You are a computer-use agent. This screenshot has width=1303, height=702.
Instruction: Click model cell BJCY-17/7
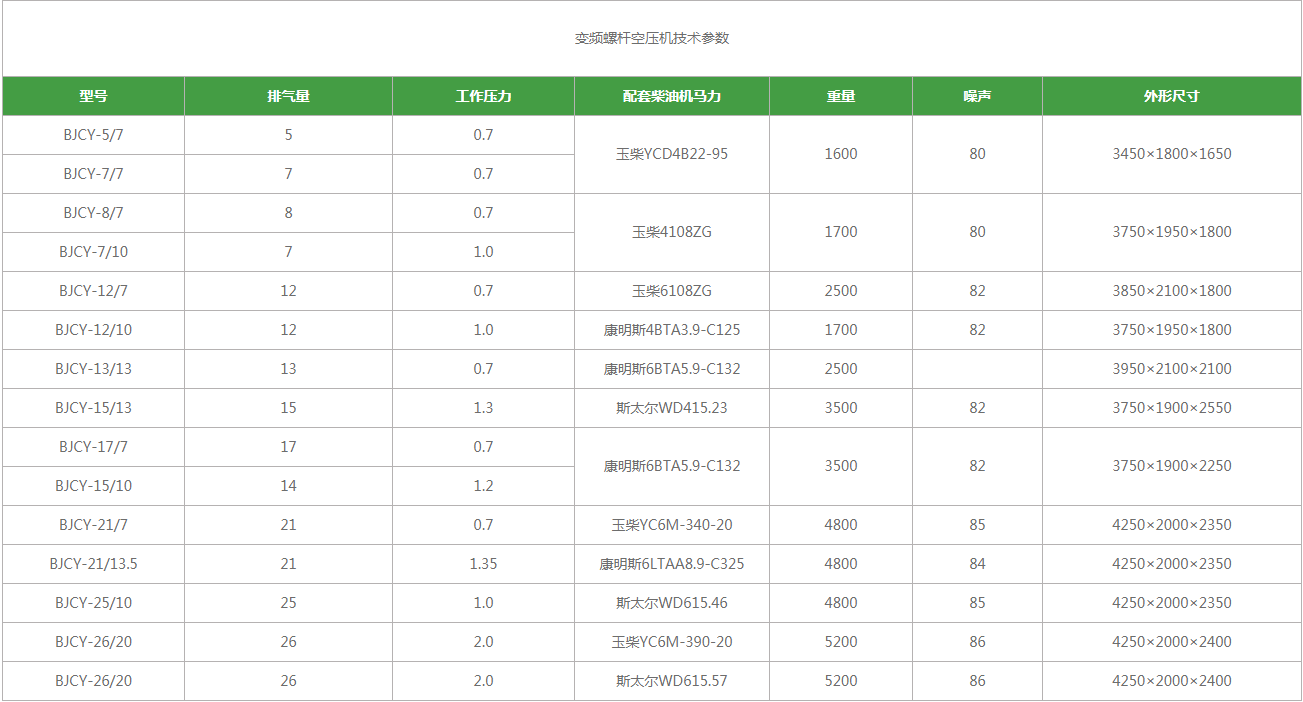point(93,447)
